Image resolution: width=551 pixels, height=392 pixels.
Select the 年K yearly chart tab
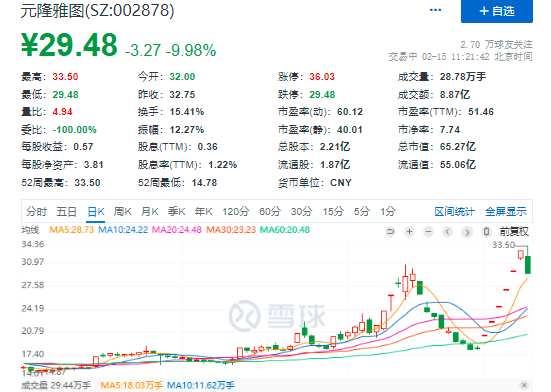(203, 211)
